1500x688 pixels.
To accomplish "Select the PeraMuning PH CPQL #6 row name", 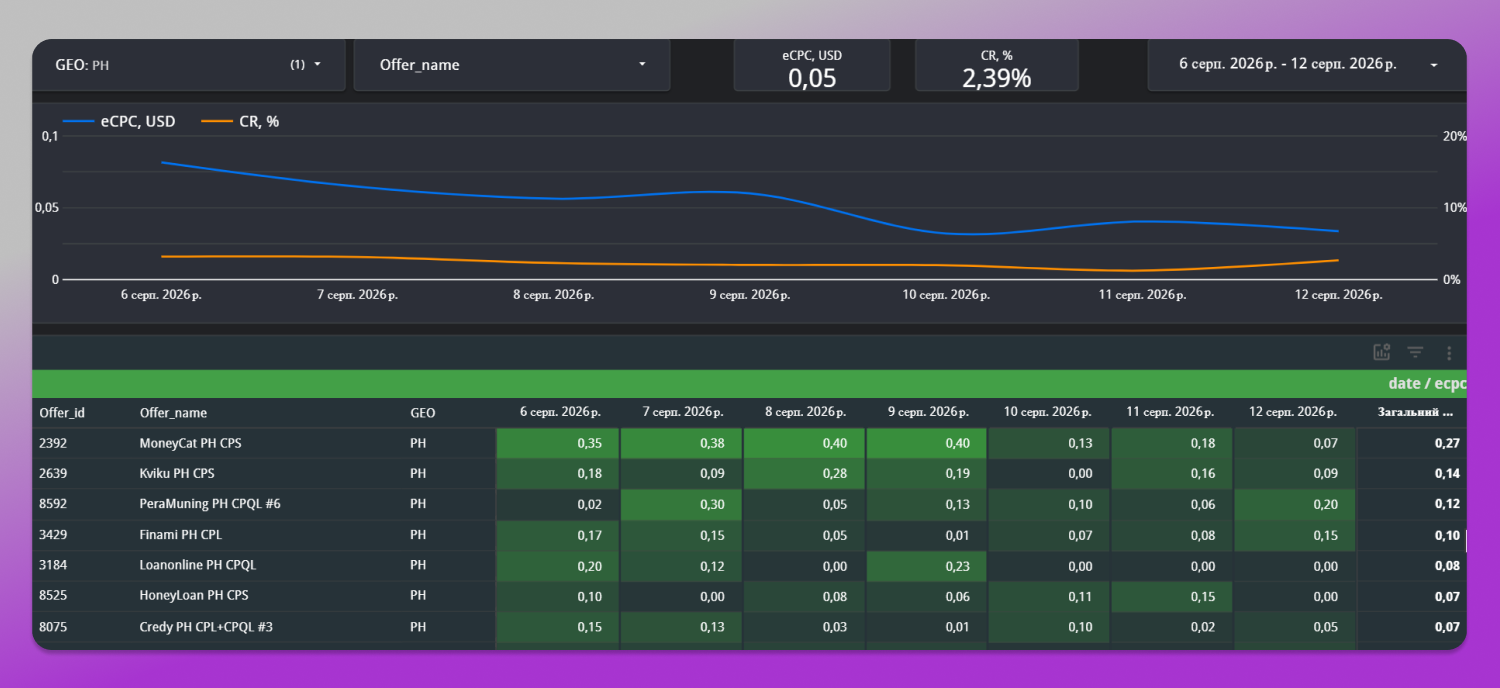I will [210, 504].
